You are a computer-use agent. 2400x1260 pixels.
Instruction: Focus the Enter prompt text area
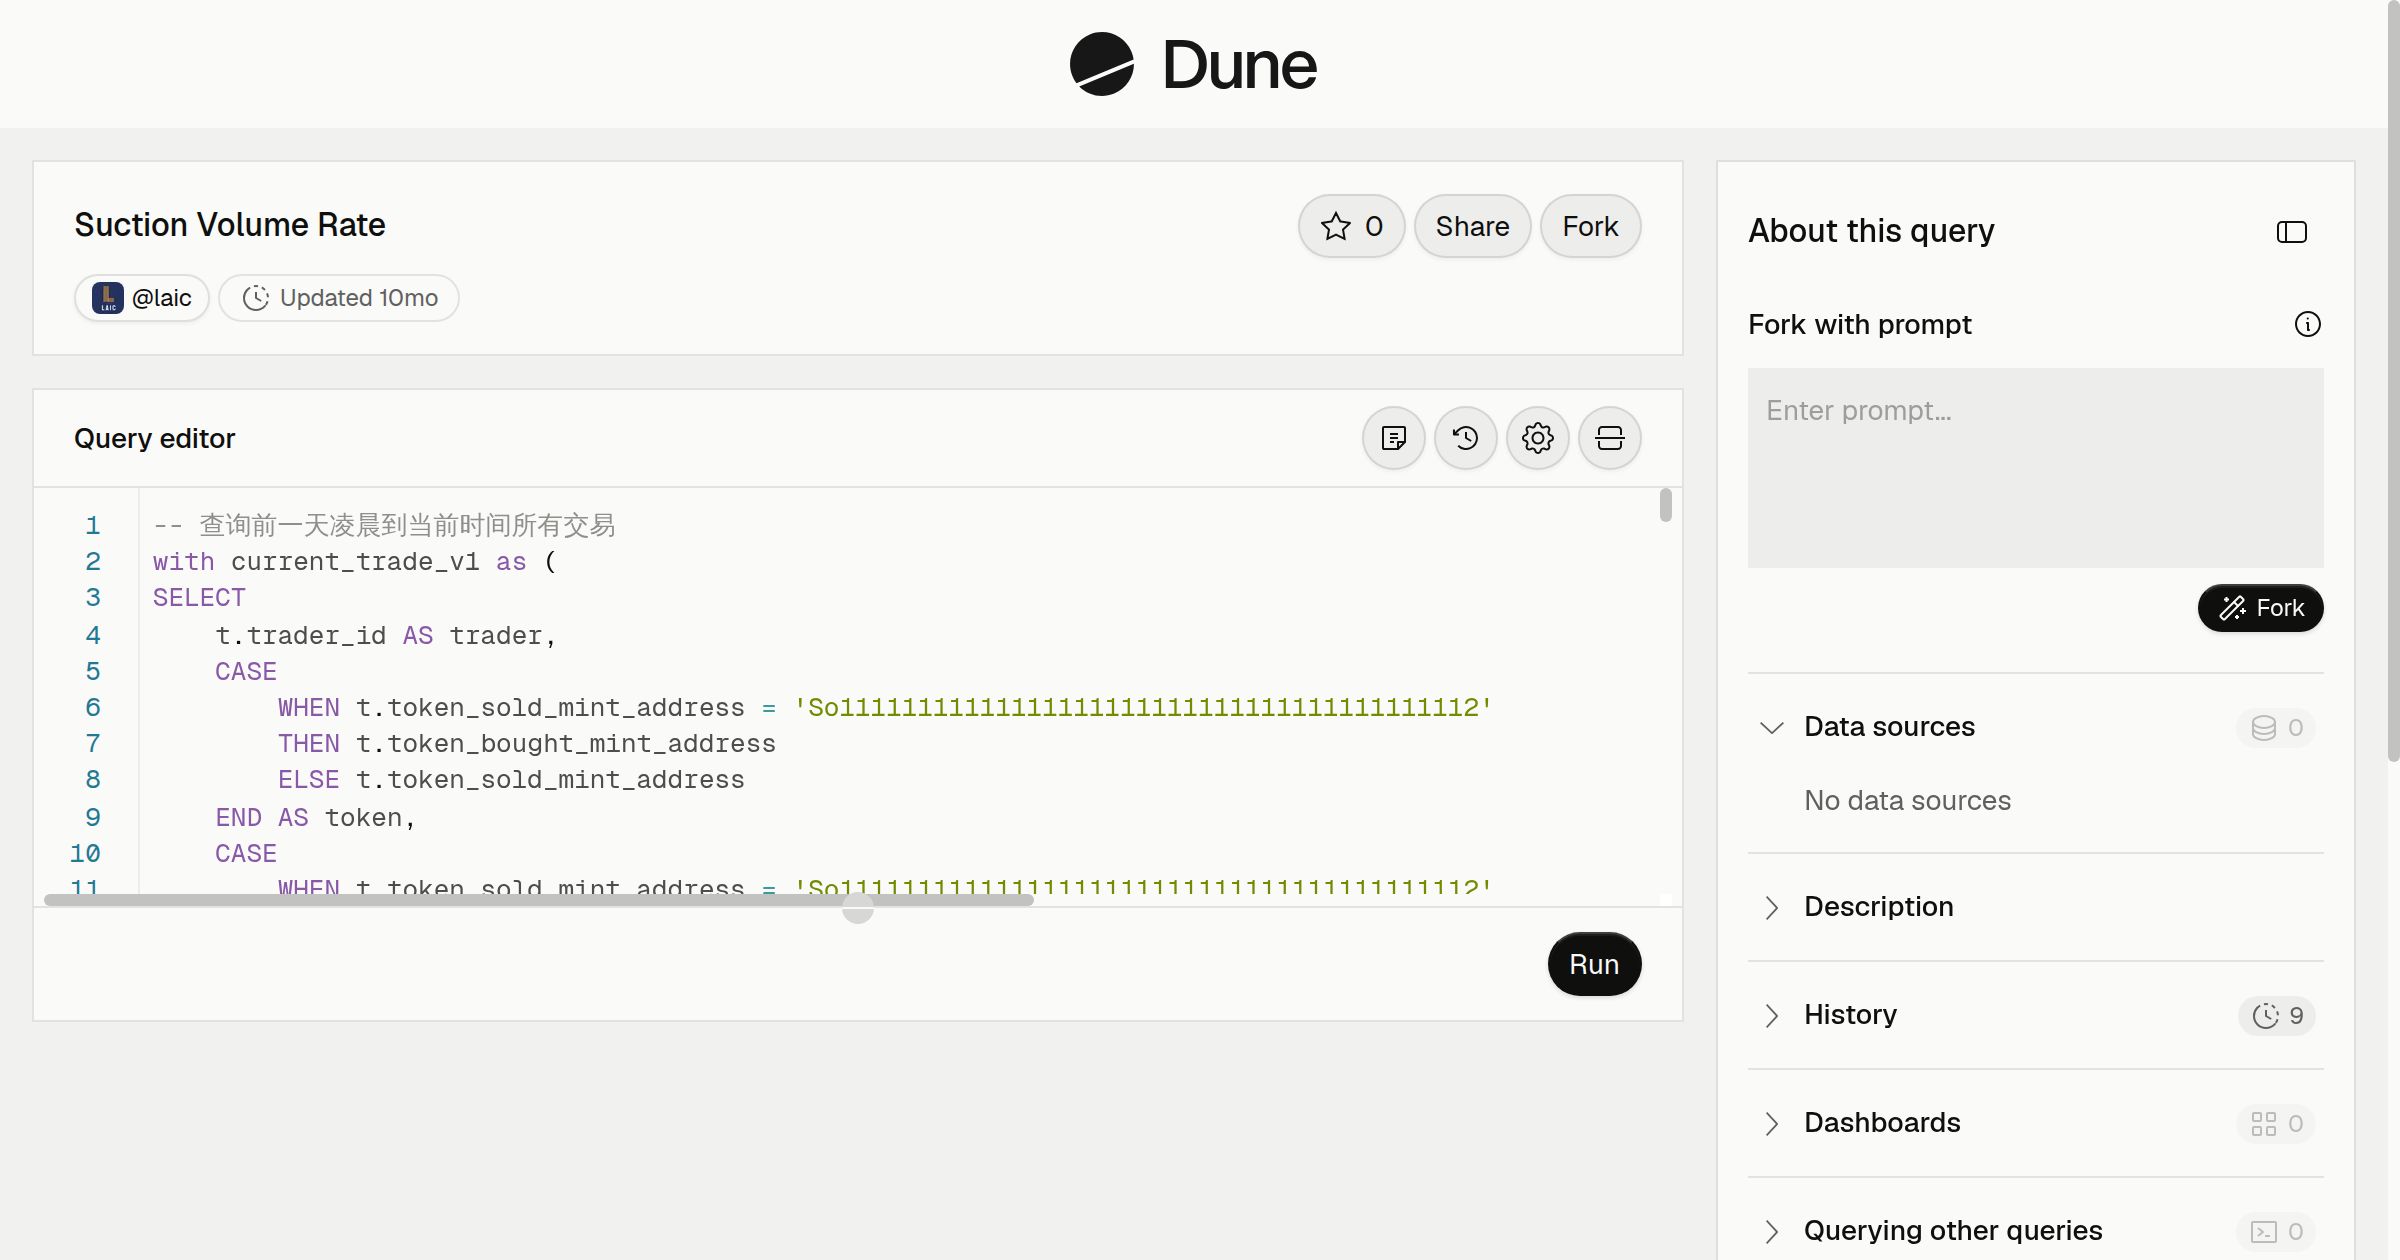[x=2035, y=468]
